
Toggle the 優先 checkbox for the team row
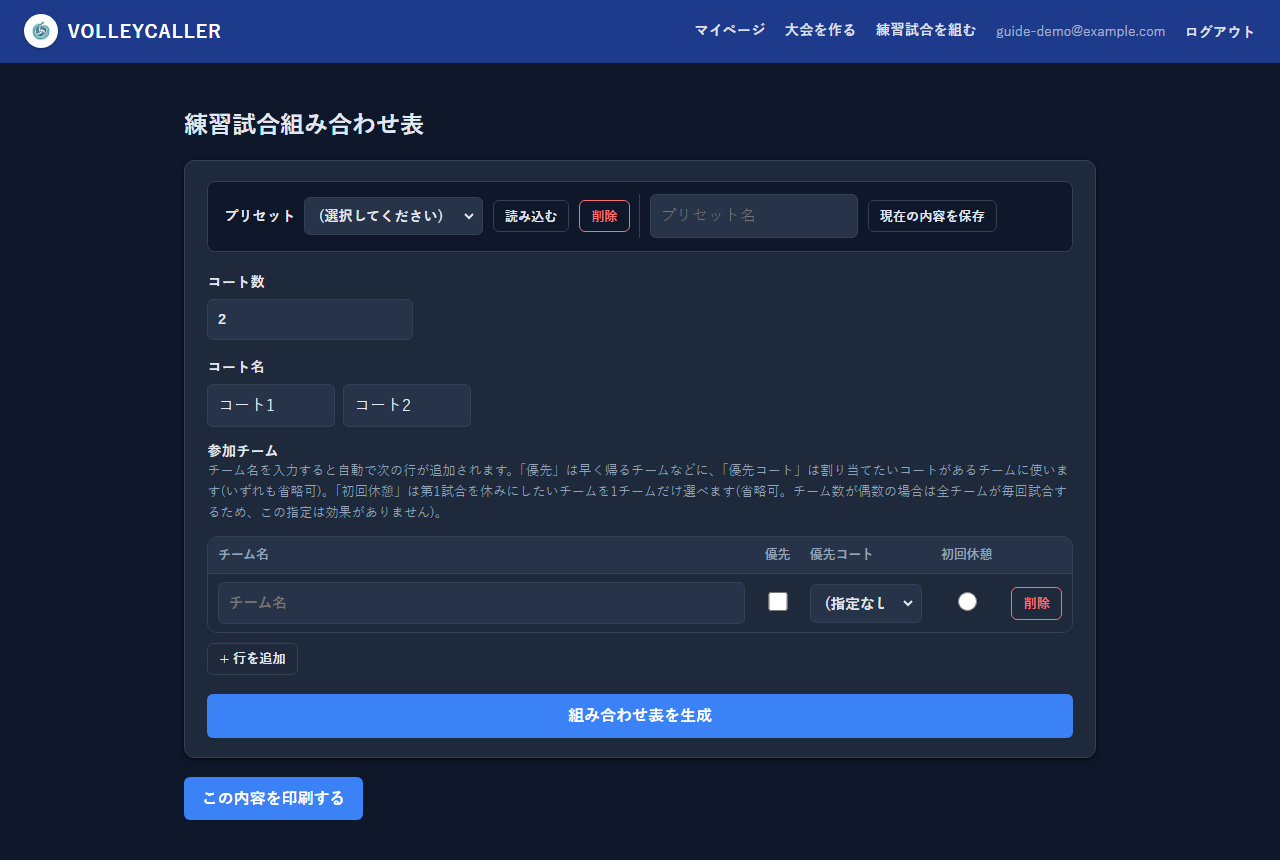pyautogui.click(x=778, y=601)
